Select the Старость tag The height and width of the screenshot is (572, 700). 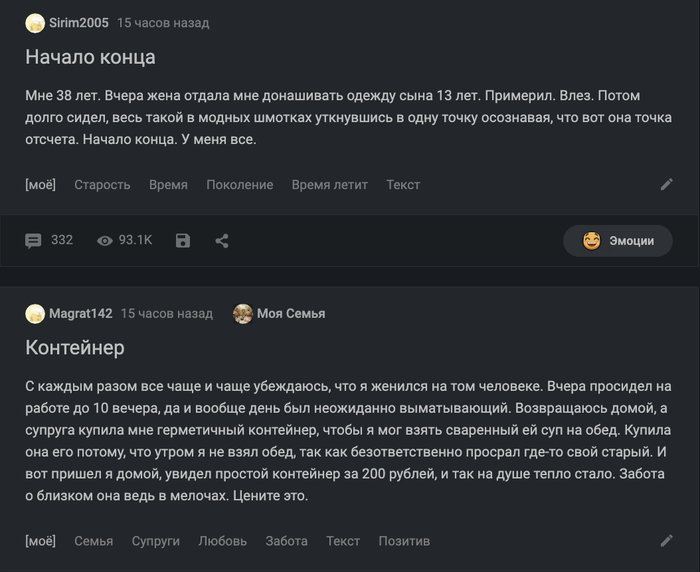pyautogui.click(x=102, y=185)
